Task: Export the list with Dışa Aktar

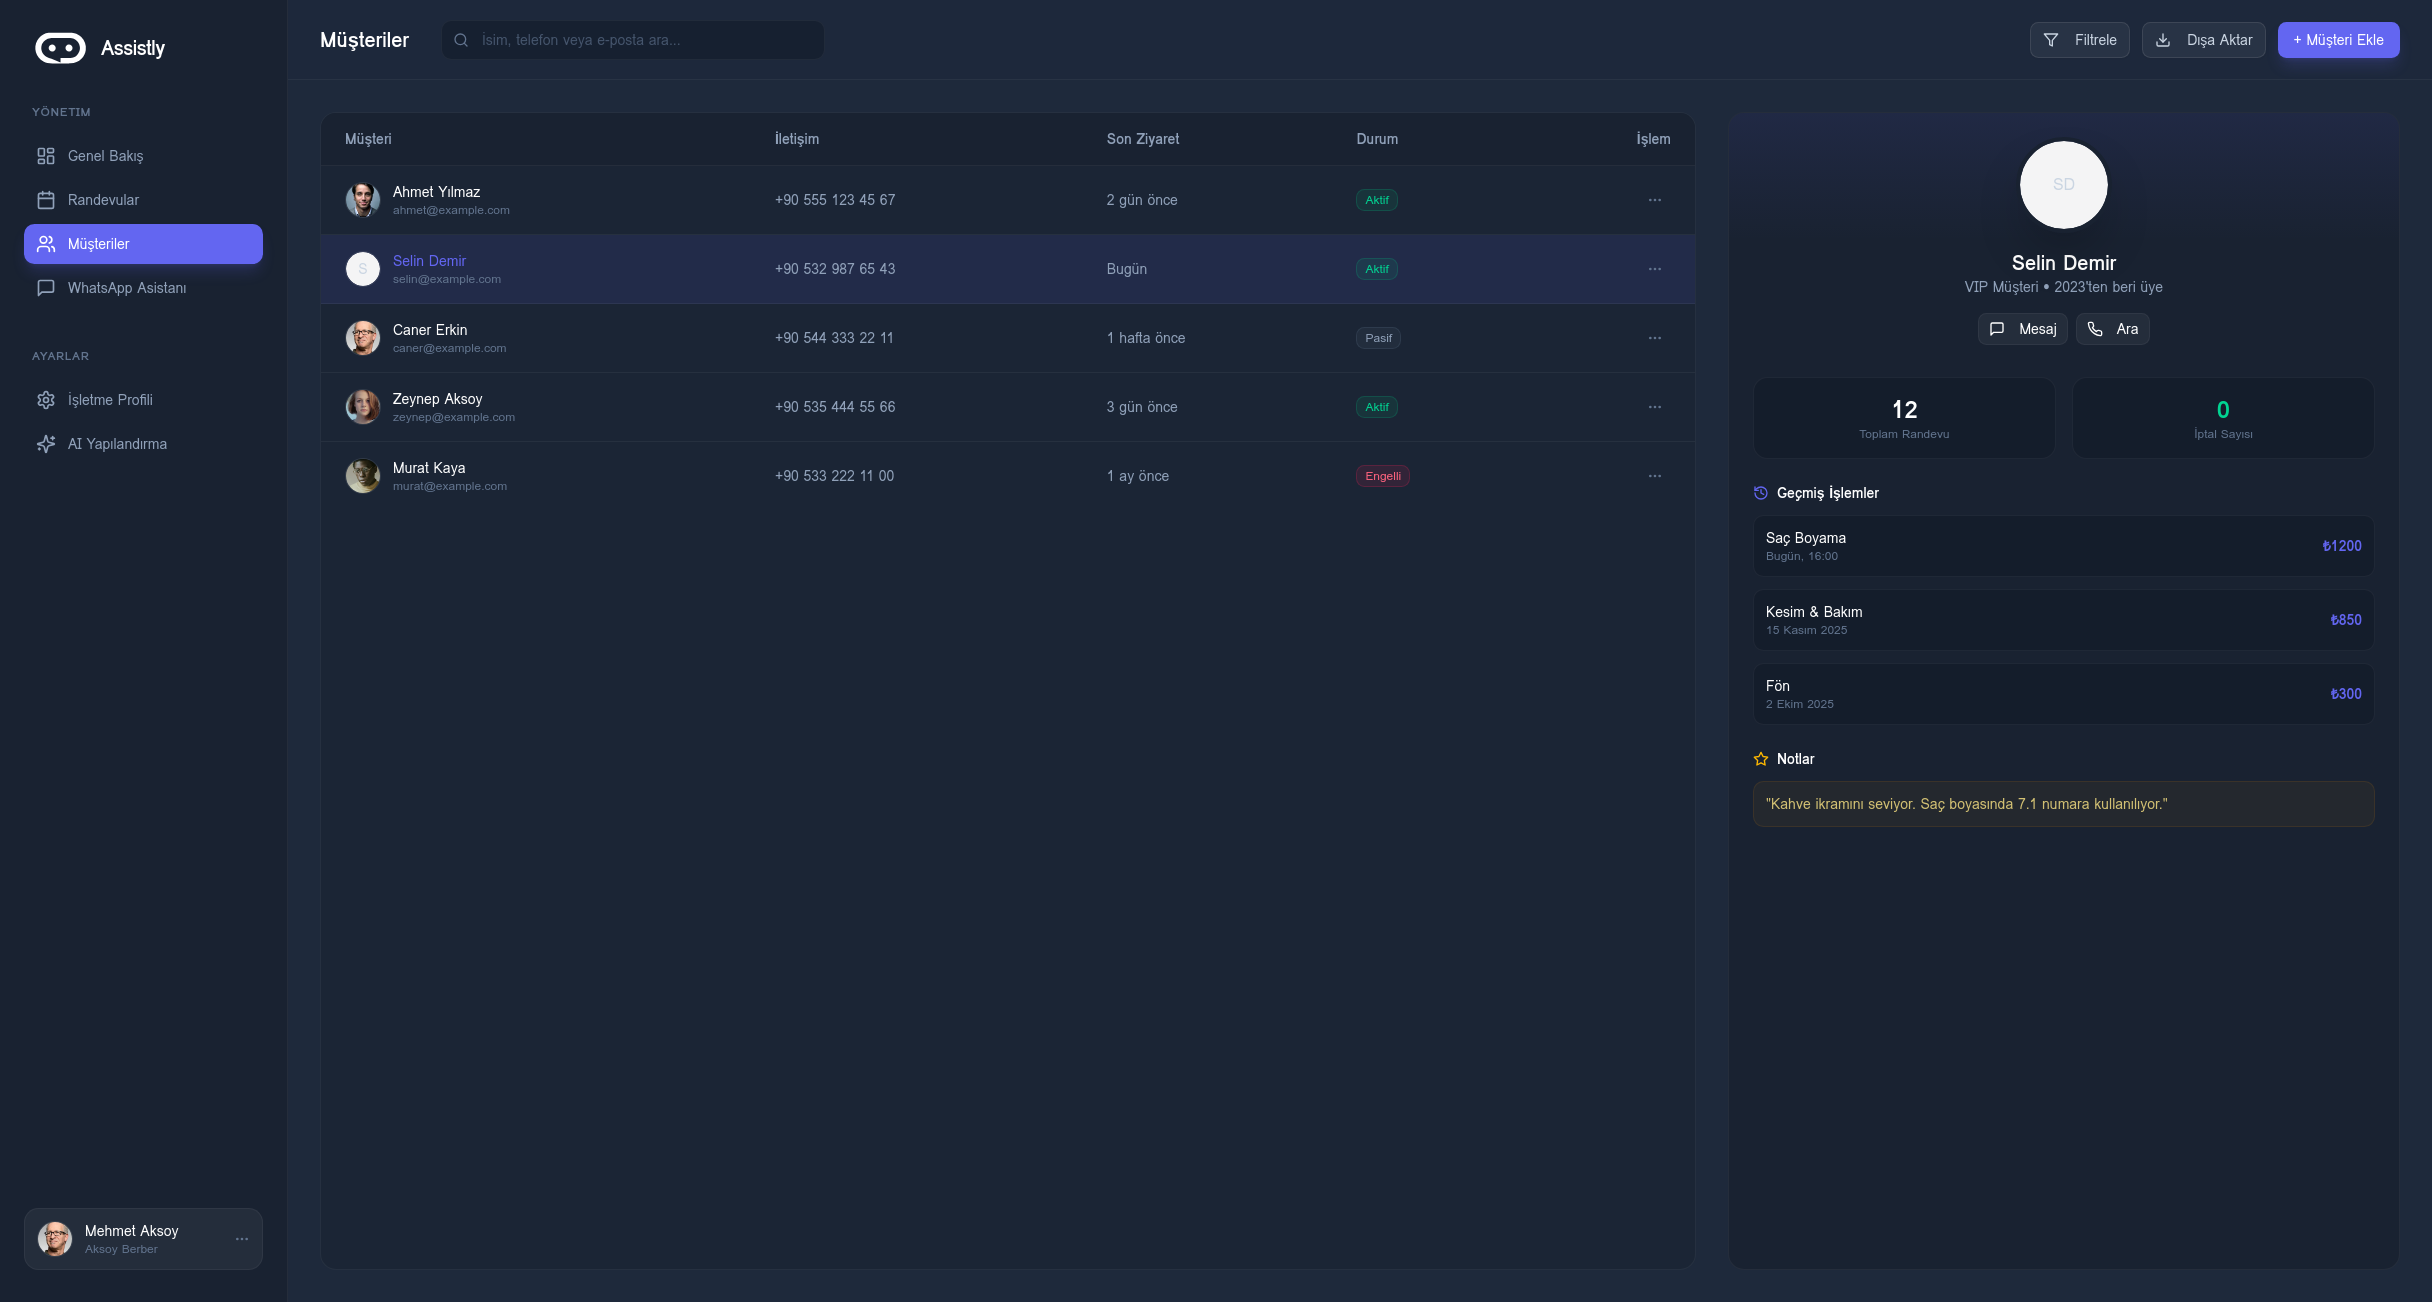Action: tap(2203, 40)
